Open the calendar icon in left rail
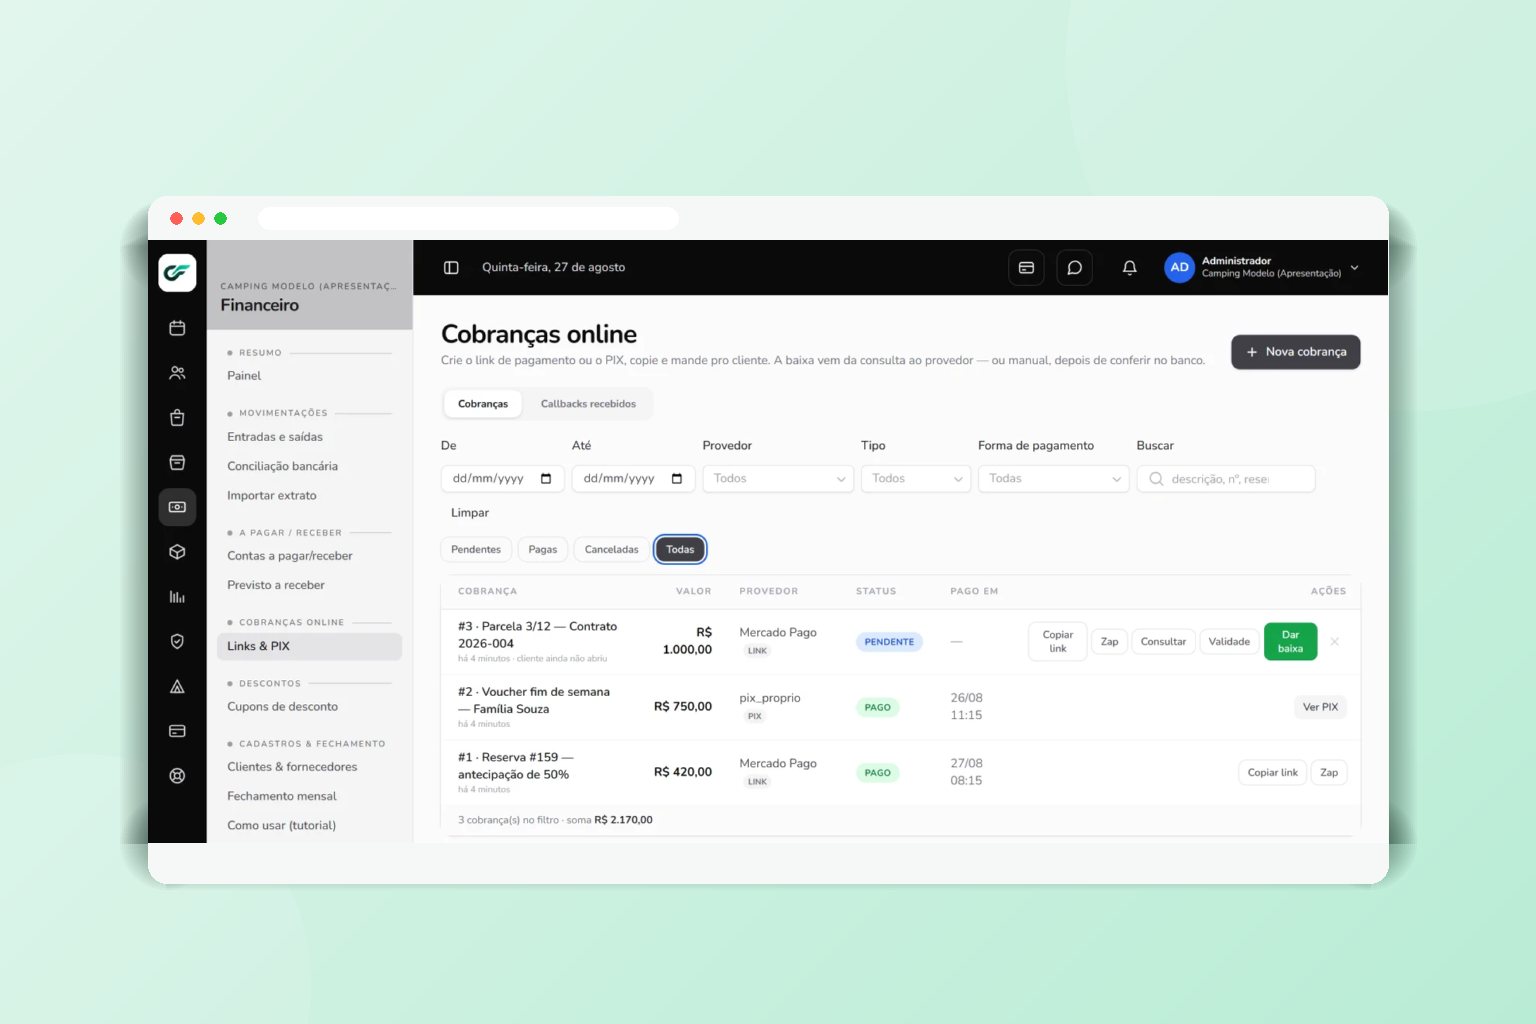 (177, 328)
